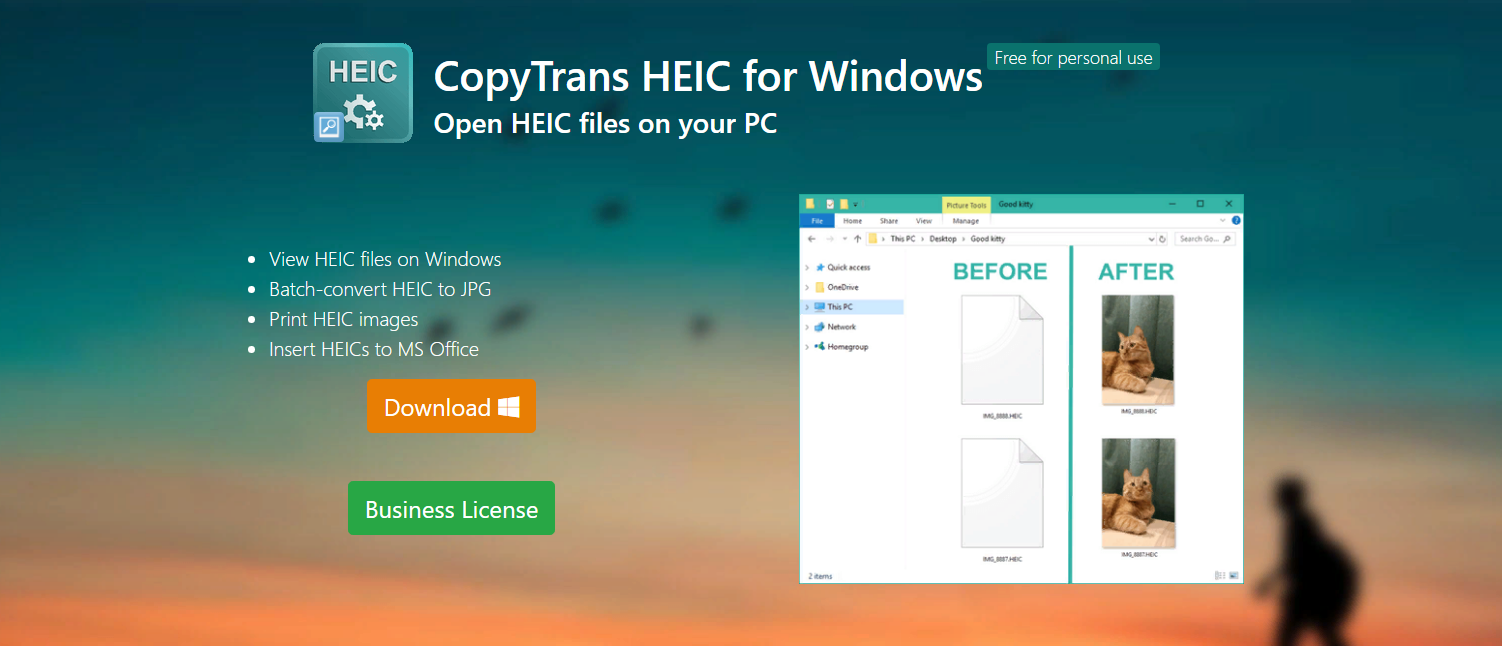Click 'Batch-convert HEIC to JPG' text
Viewport: 1502px width, 646px height.
pos(380,289)
